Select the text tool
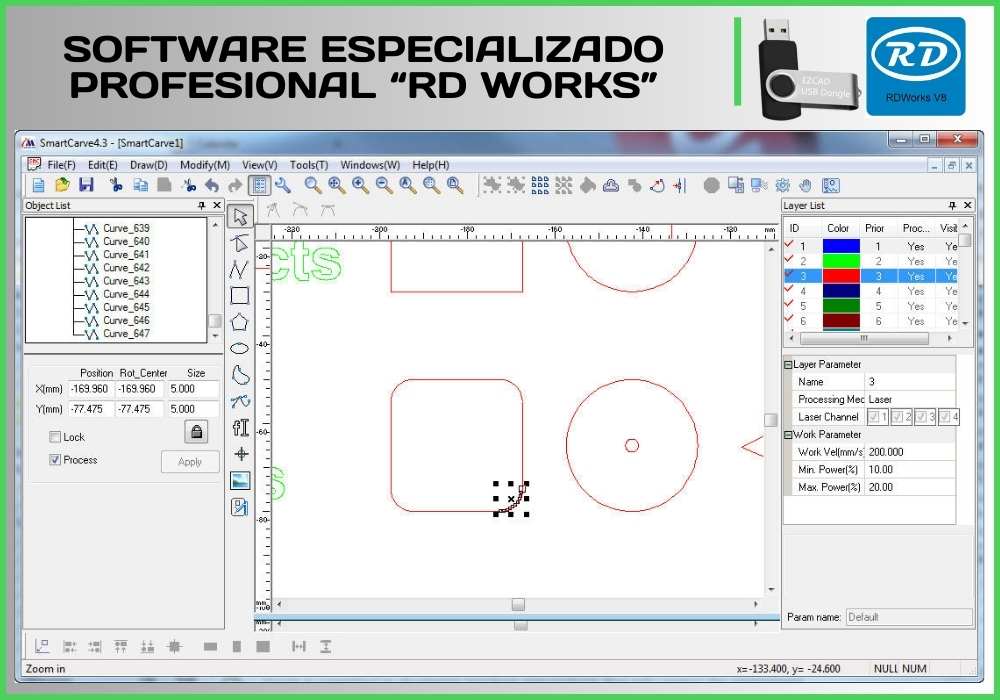The height and width of the screenshot is (700, 1000). (240, 427)
